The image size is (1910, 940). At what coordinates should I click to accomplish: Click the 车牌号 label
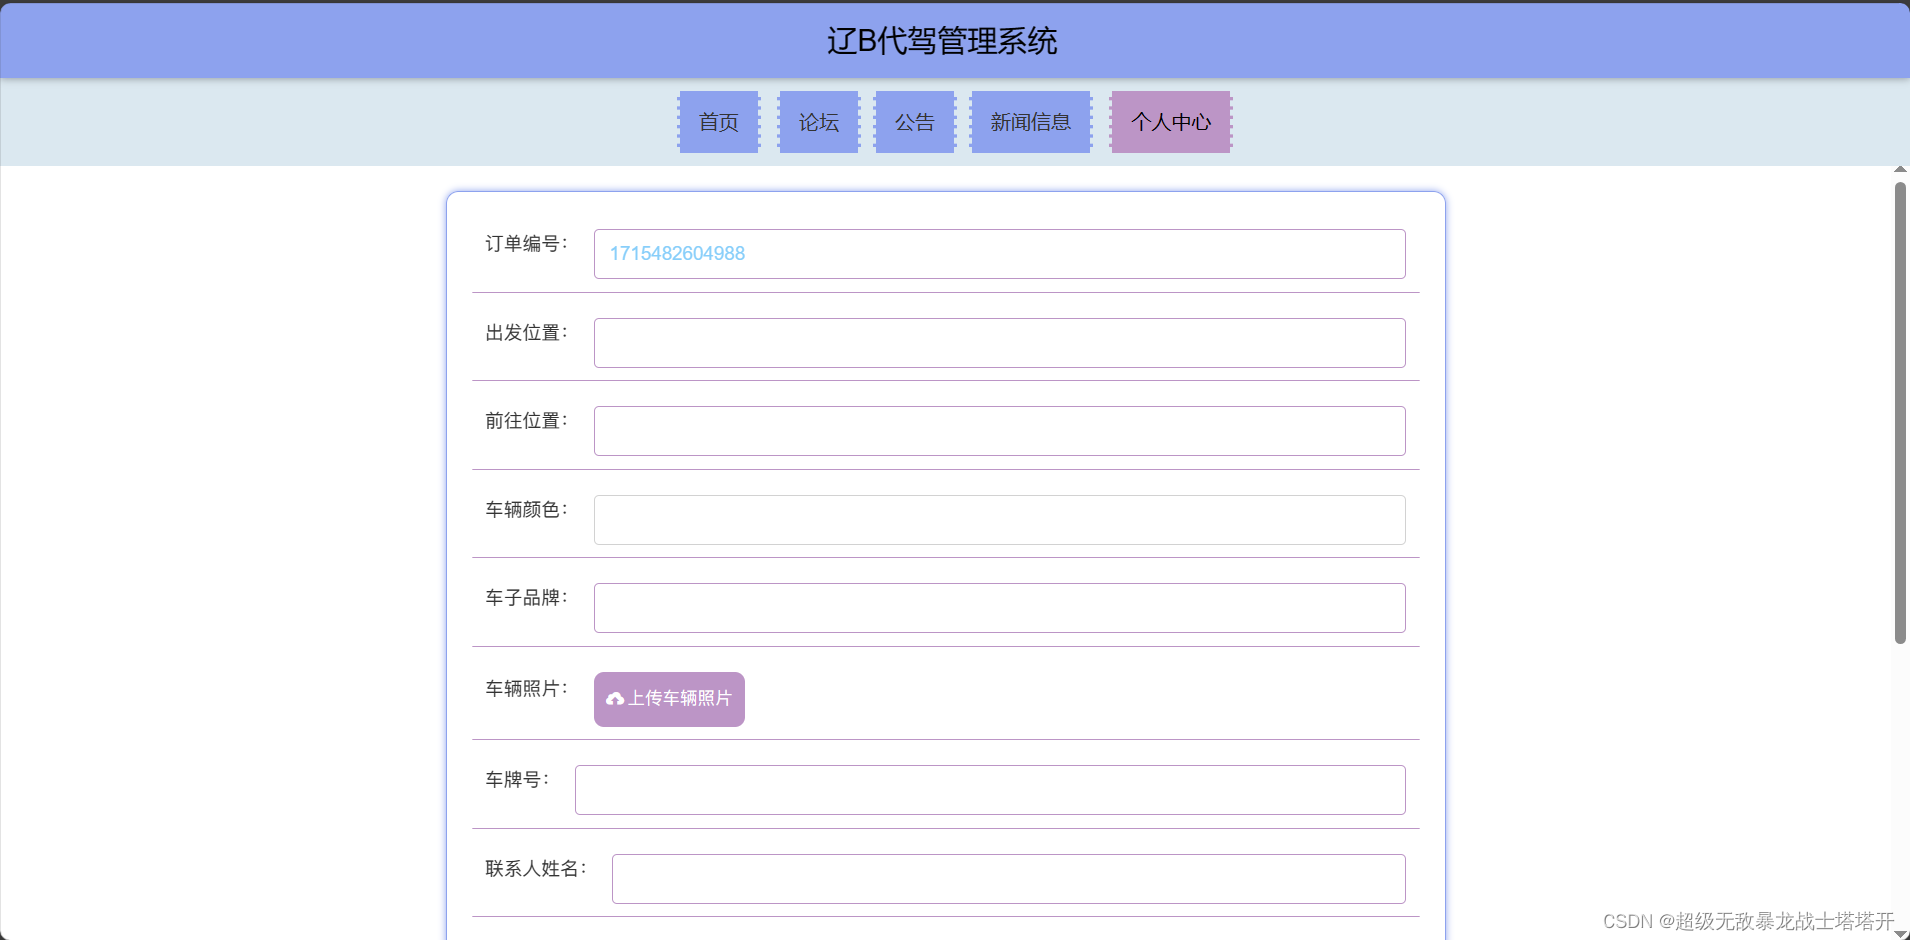pos(517,780)
